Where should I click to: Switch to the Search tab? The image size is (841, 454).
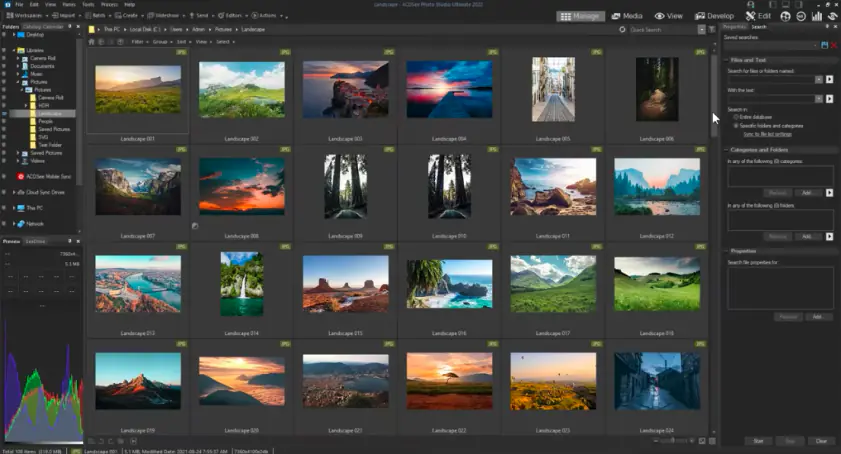pos(758,26)
